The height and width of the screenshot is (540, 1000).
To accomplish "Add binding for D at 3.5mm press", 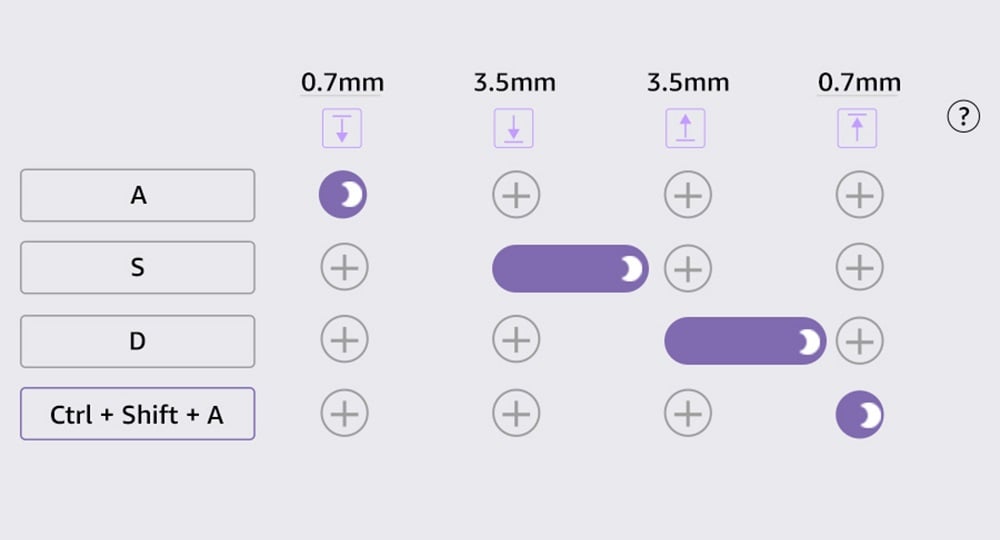I will [x=516, y=339].
